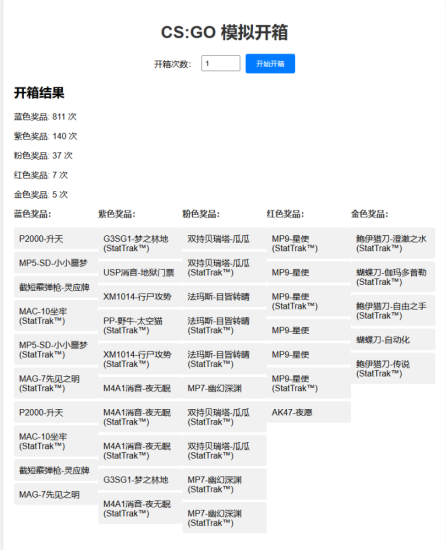Select PP-野牛-太空猫 (StatTrak™) item

coord(140,326)
